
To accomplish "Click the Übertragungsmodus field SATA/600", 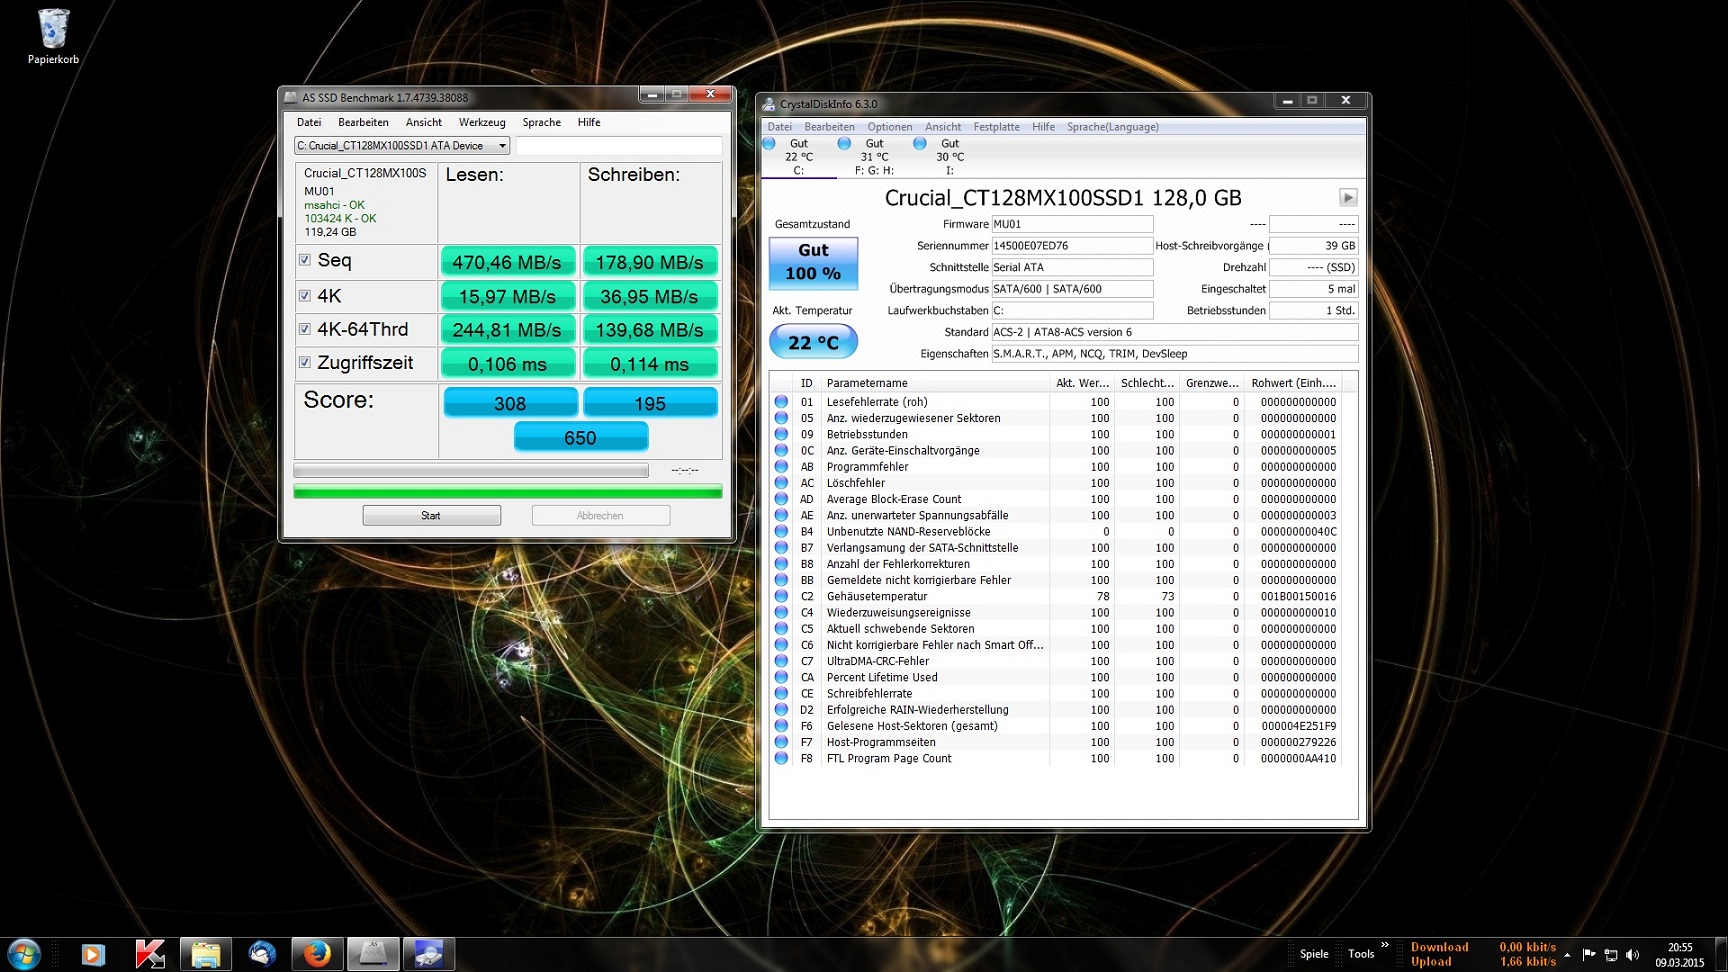I will click(1072, 289).
